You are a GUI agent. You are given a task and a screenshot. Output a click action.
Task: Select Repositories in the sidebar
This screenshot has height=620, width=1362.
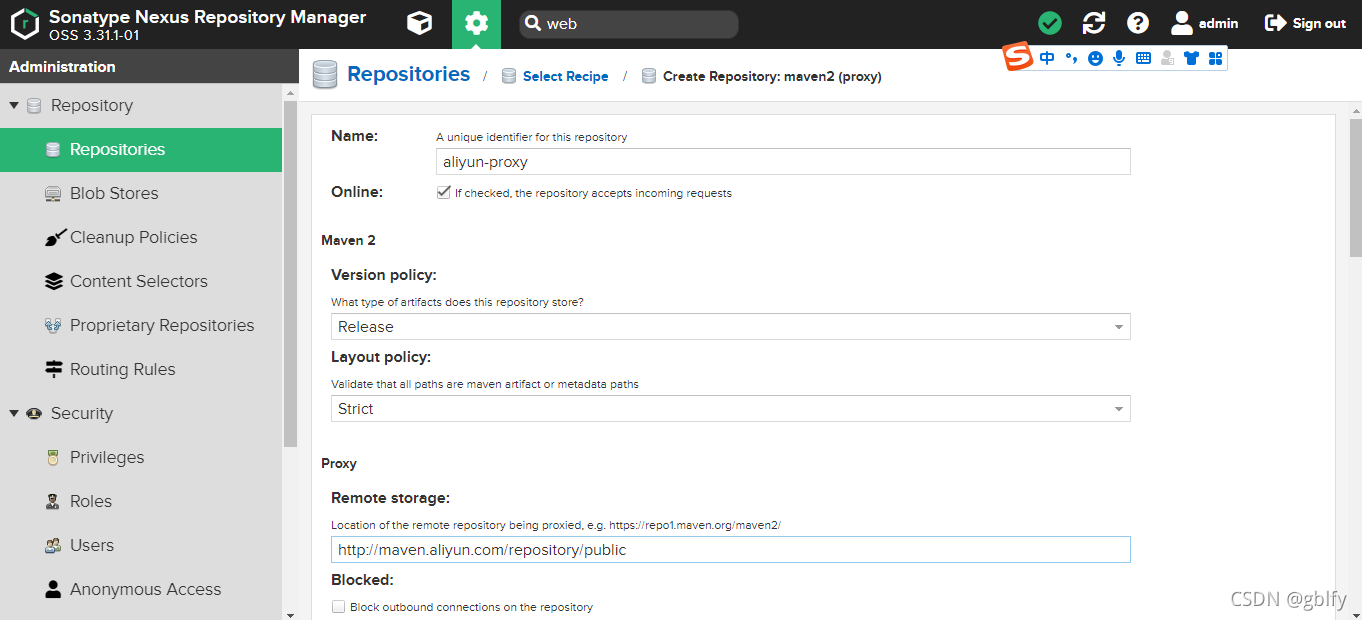[141, 150]
